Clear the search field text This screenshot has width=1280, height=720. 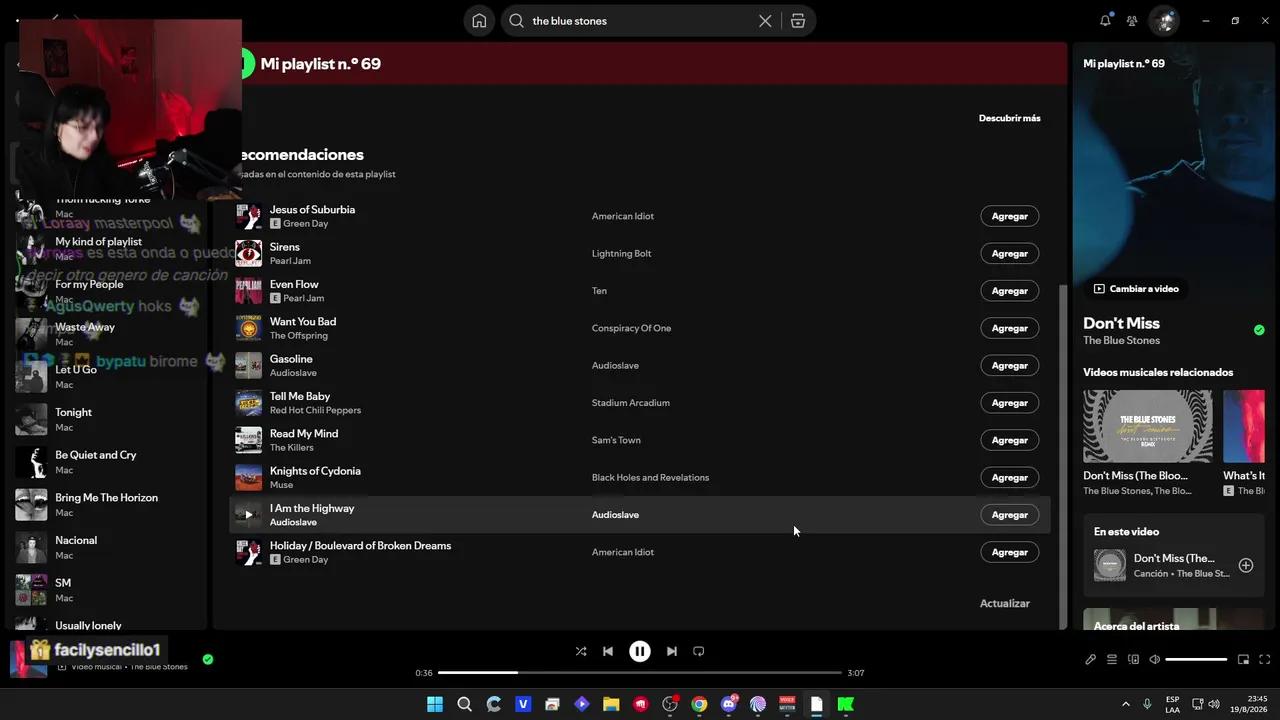pyautogui.click(x=765, y=21)
